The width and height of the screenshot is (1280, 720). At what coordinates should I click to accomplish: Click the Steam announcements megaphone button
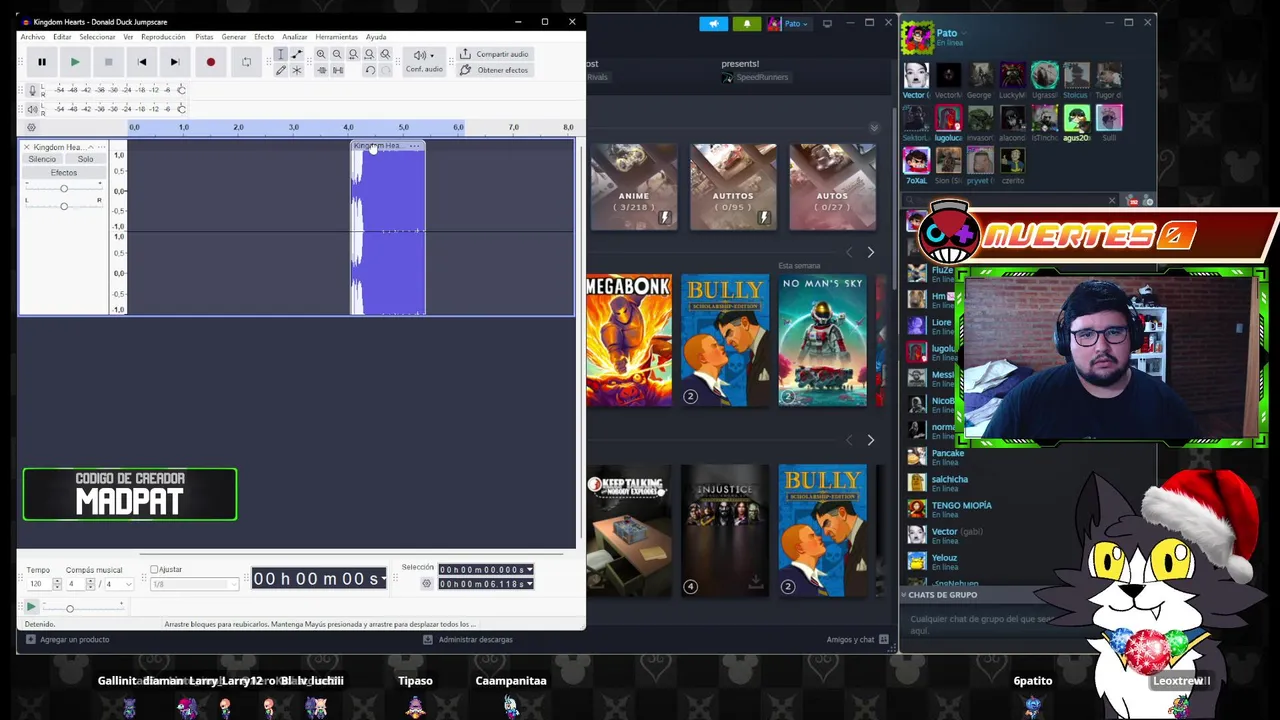click(713, 24)
